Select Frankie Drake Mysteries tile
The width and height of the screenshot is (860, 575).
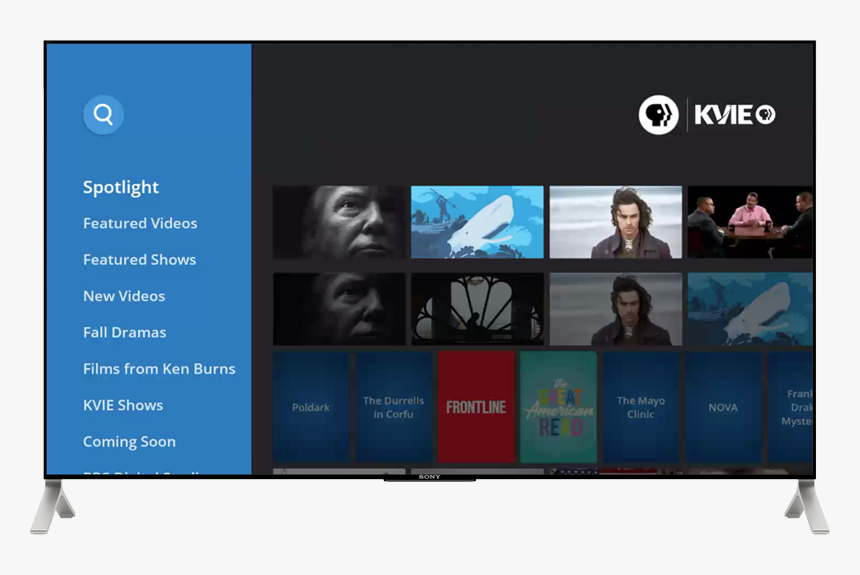click(x=790, y=407)
